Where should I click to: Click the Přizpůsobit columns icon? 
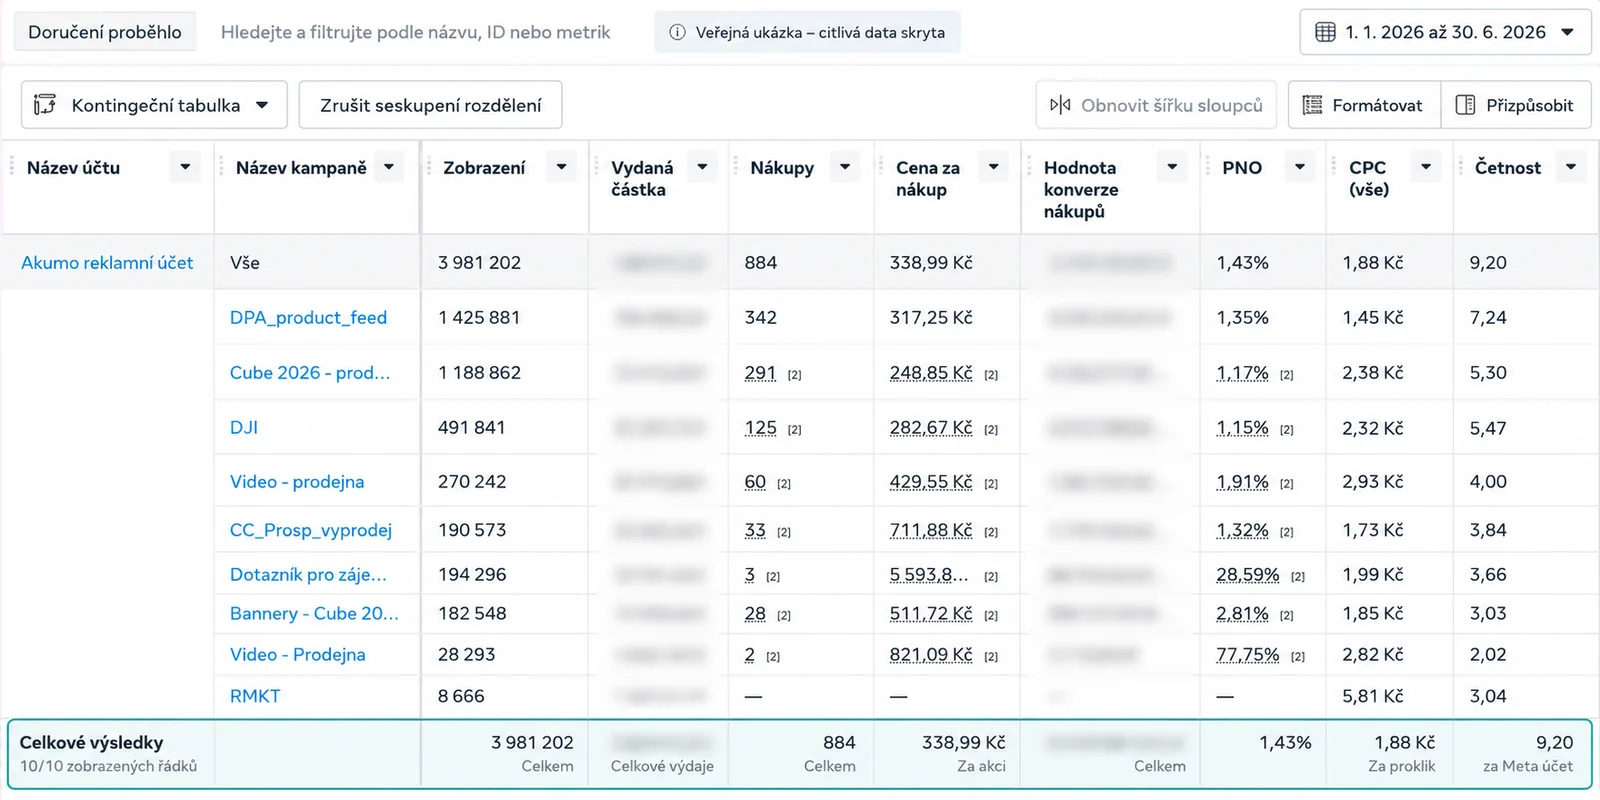pos(1465,105)
